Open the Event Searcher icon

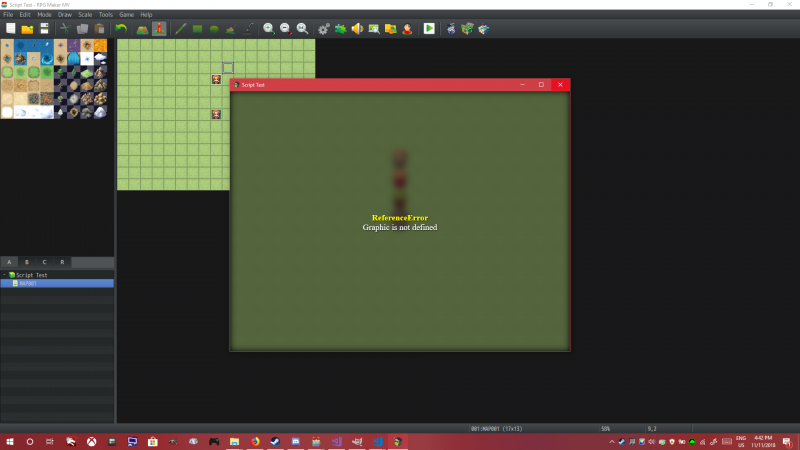point(374,29)
